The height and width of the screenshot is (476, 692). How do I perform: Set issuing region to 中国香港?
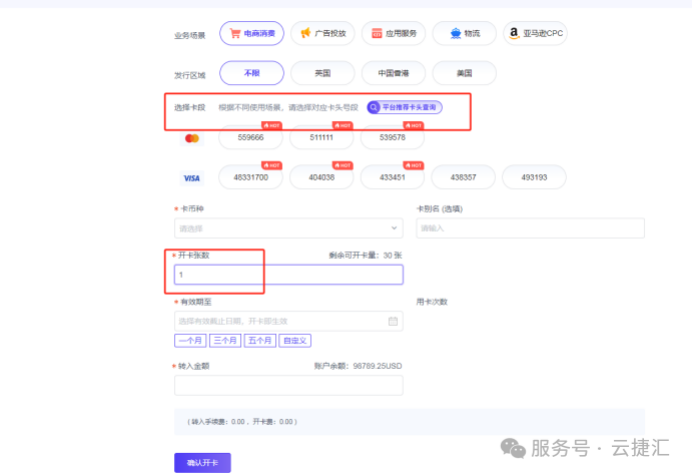pos(393,73)
